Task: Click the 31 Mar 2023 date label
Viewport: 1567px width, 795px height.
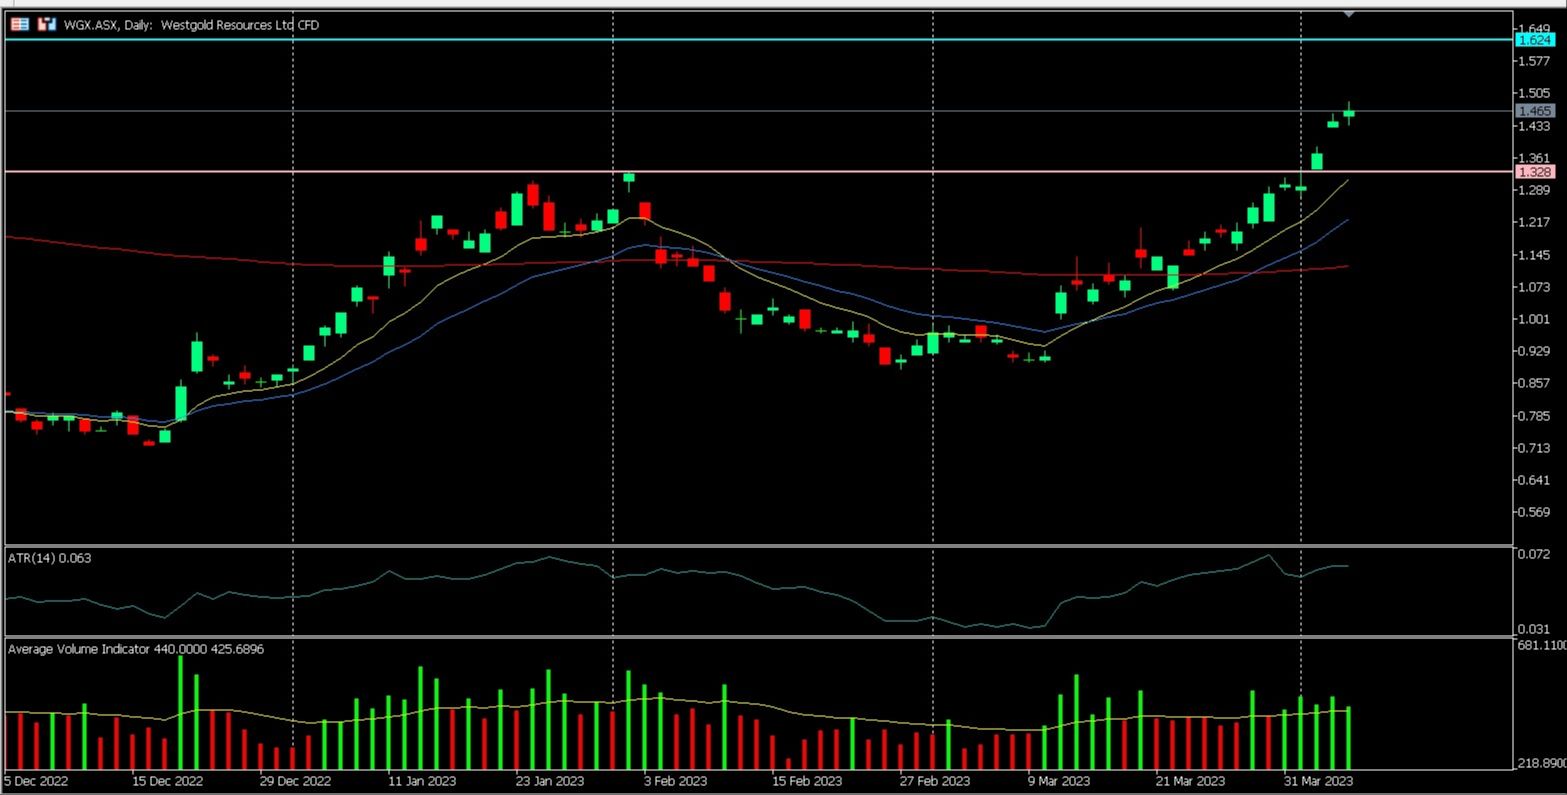Action: (1318, 781)
